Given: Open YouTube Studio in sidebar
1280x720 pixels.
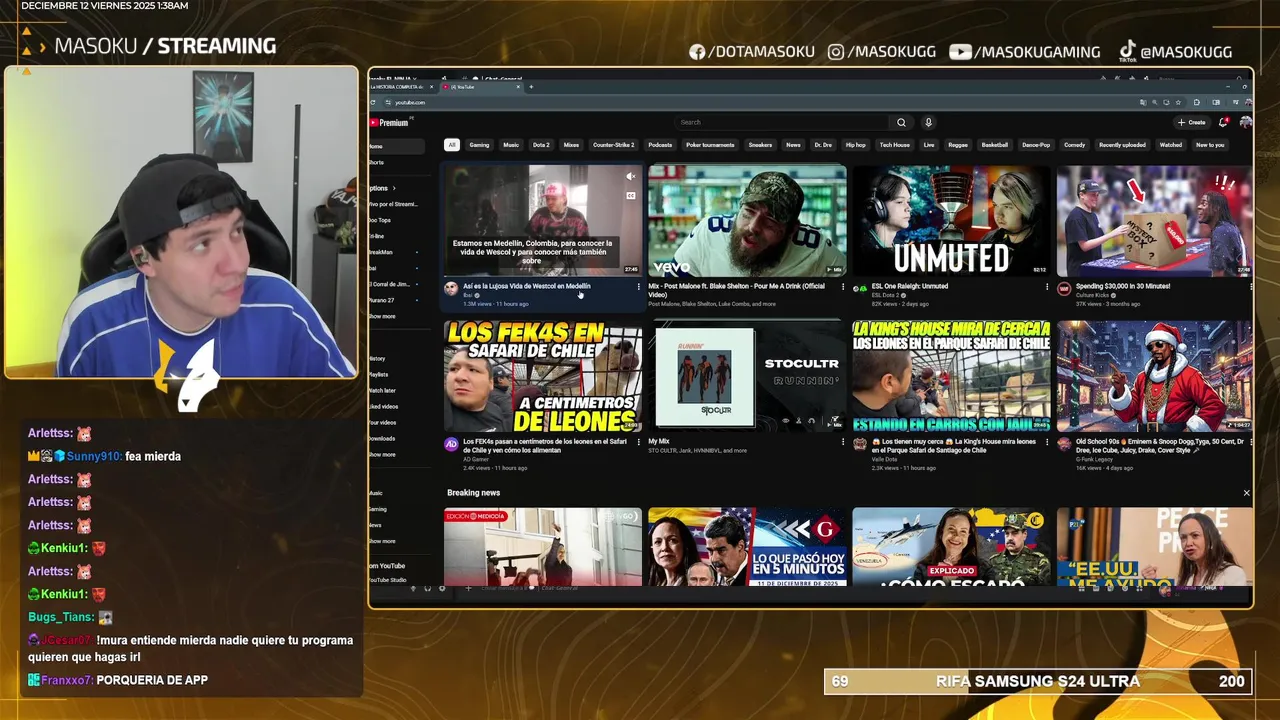Looking at the screenshot, I should coord(388,580).
